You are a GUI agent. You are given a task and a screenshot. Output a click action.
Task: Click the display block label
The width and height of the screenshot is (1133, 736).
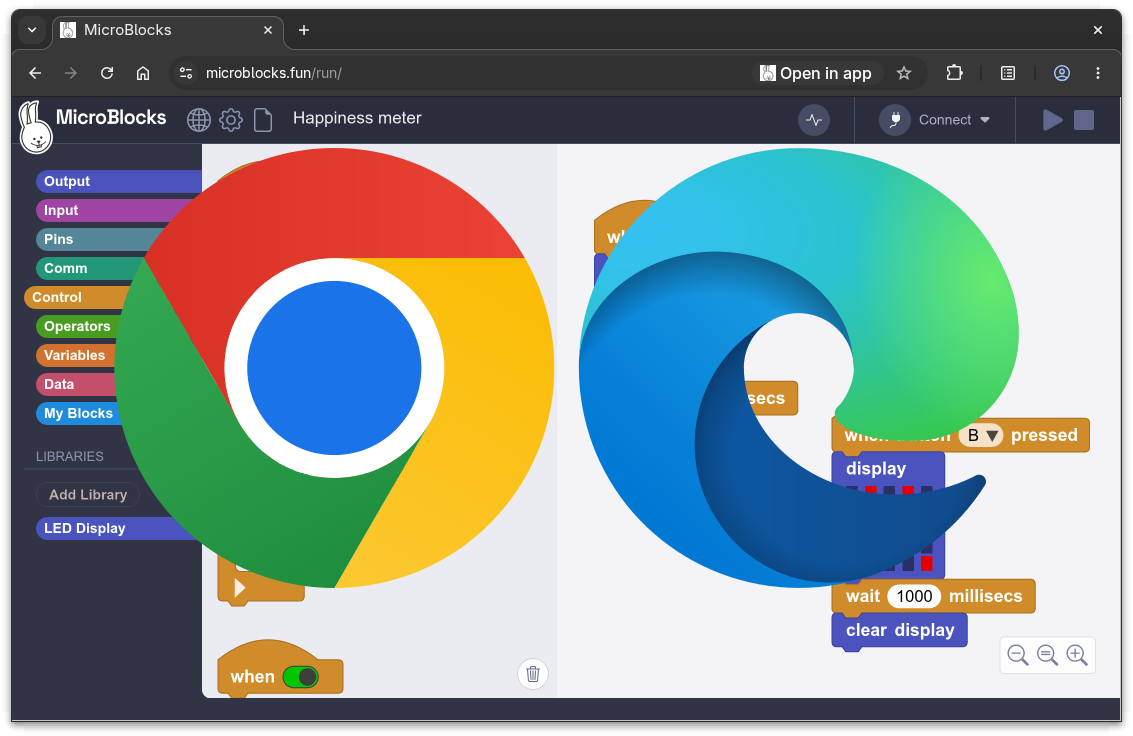click(876, 468)
